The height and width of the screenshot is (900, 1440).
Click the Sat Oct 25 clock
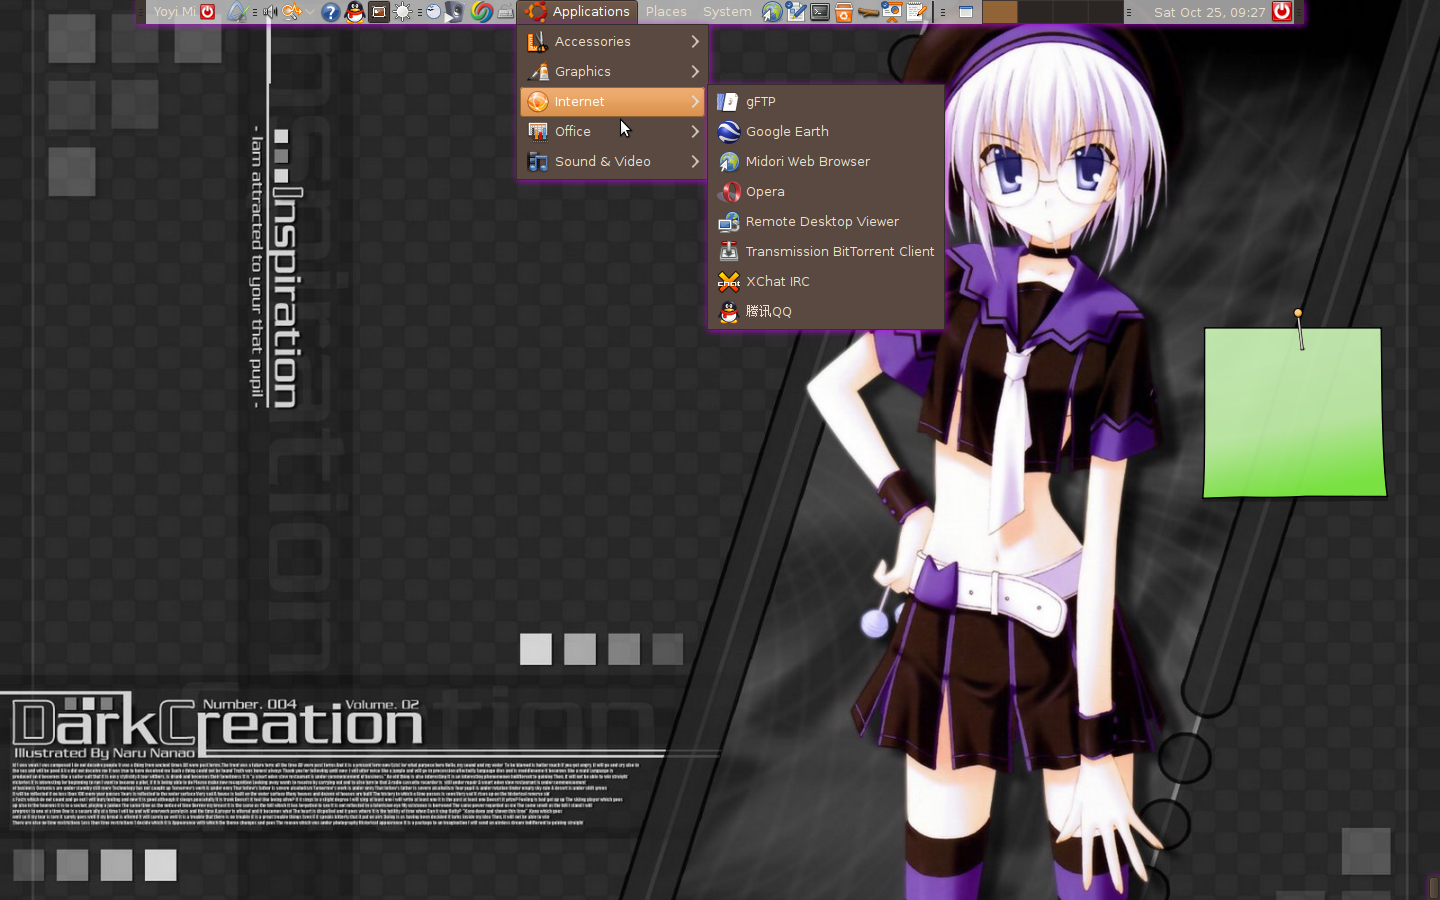click(1210, 12)
